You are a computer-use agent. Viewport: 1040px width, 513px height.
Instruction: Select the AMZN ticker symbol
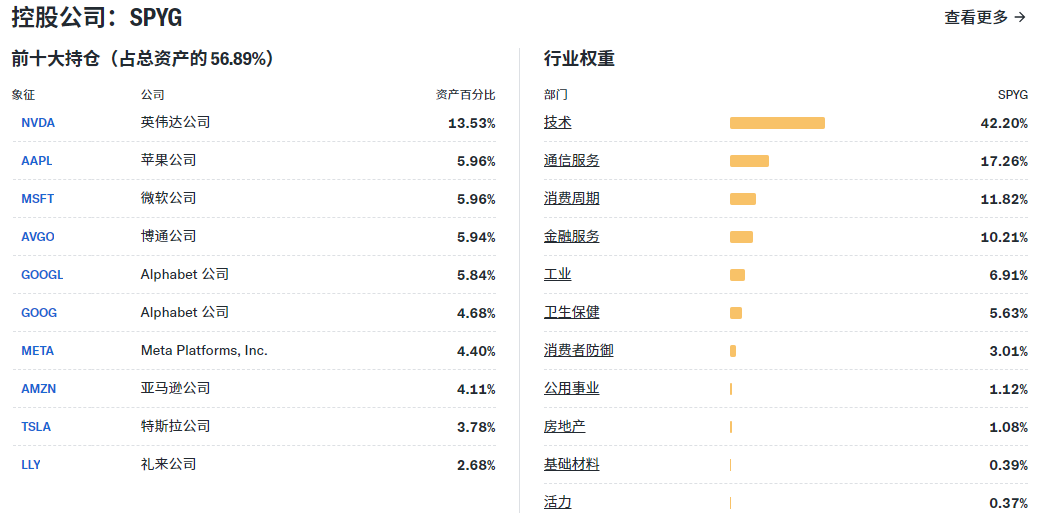click(38, 389)
